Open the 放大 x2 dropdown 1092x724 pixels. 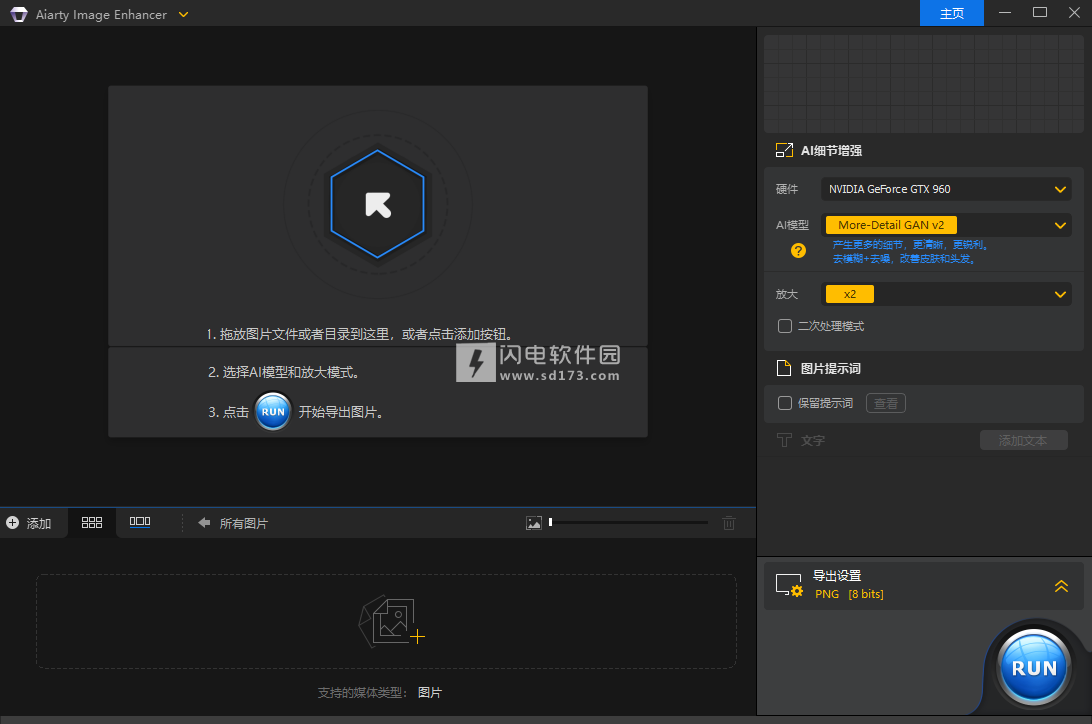pos(946,294)
